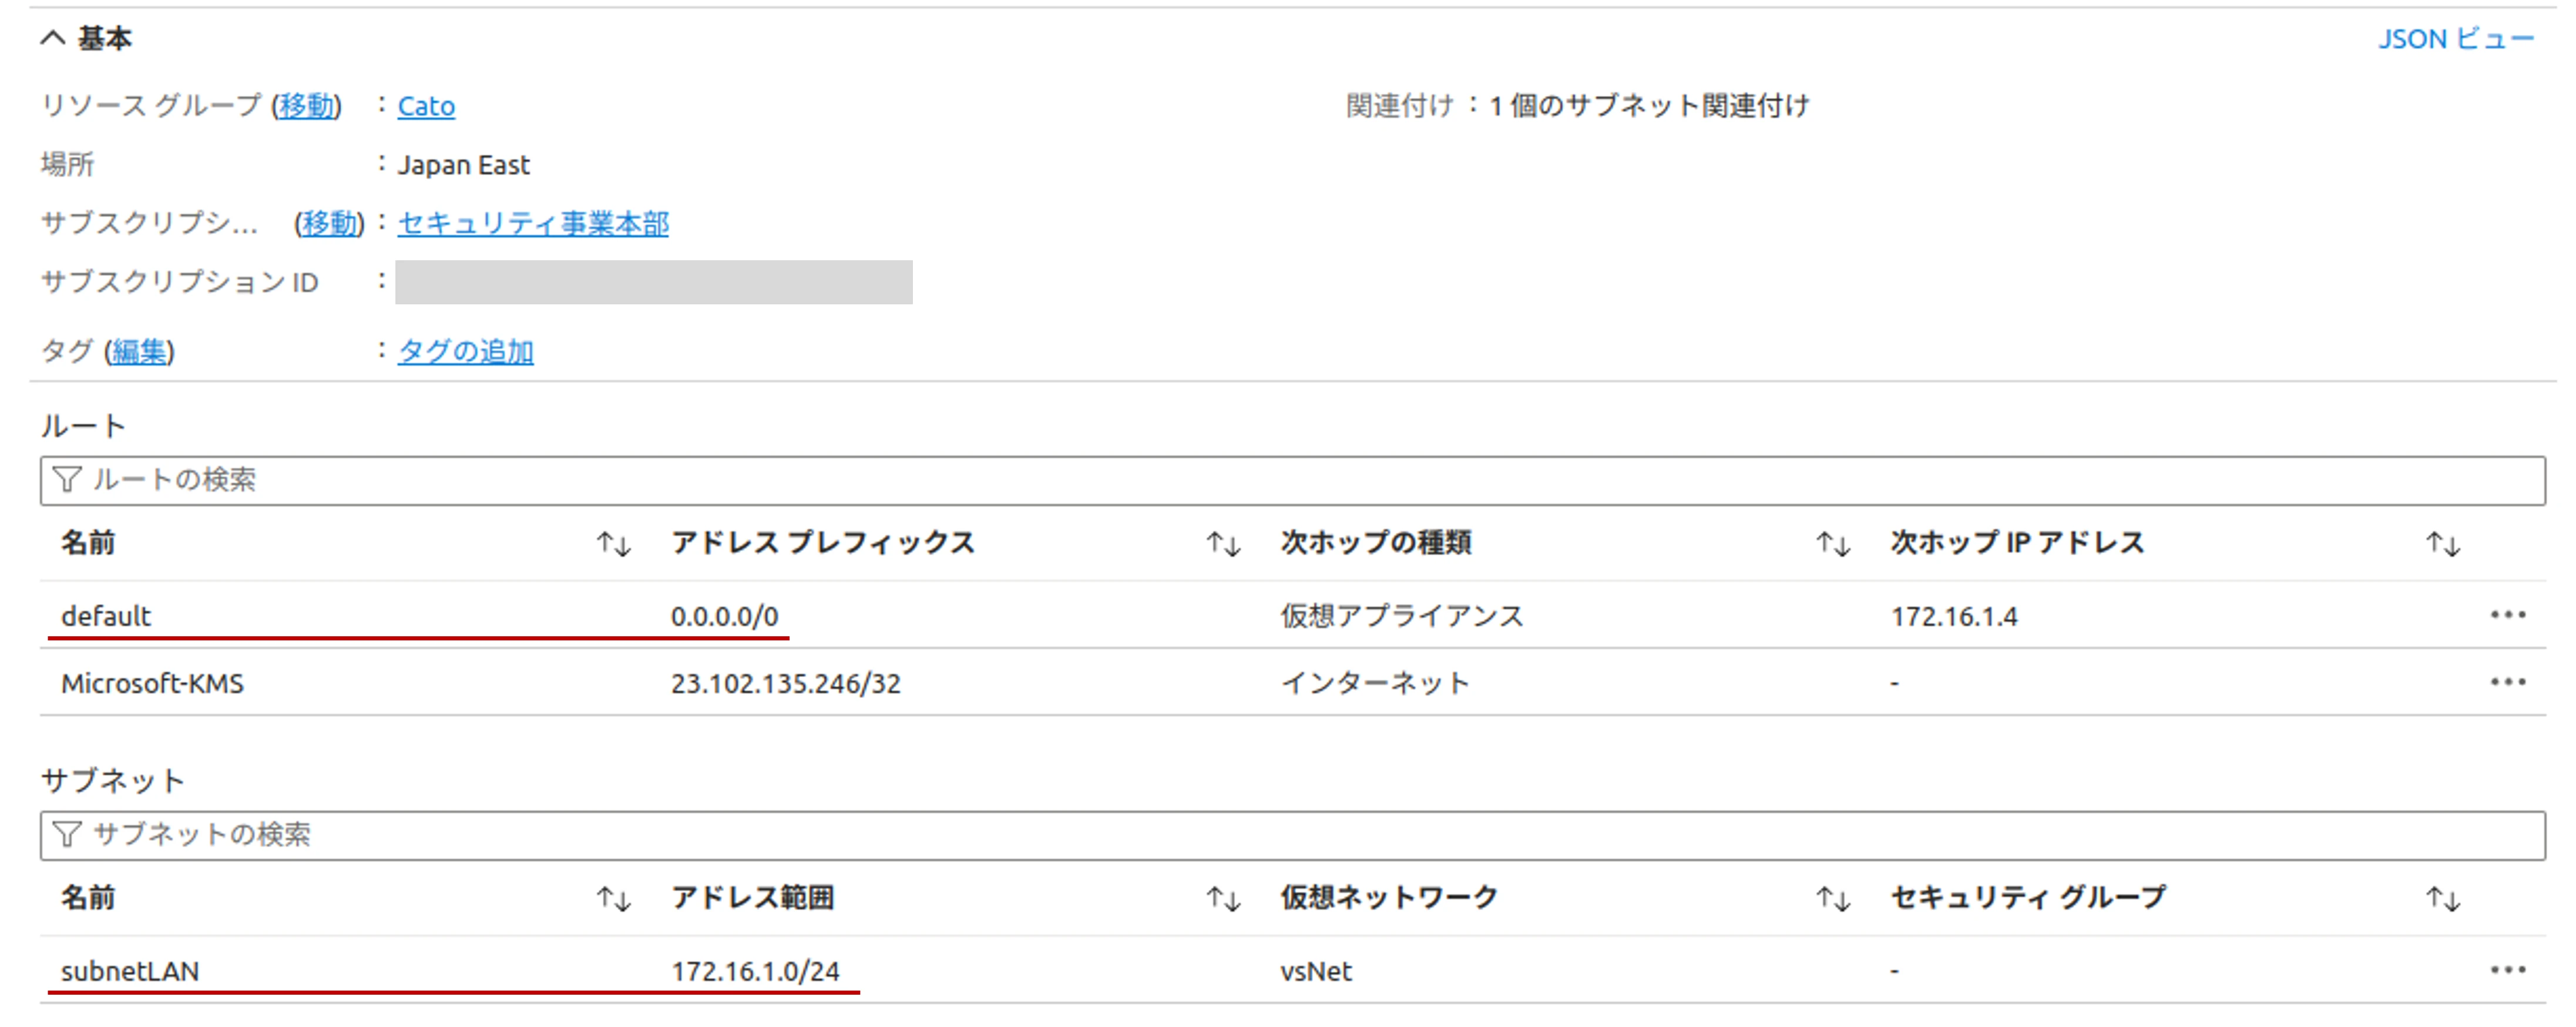This screenshot has height=1027, width=2576.
Task: Sort by 次ホップの種類 arrows icon
Action: tap(1833, 544)
